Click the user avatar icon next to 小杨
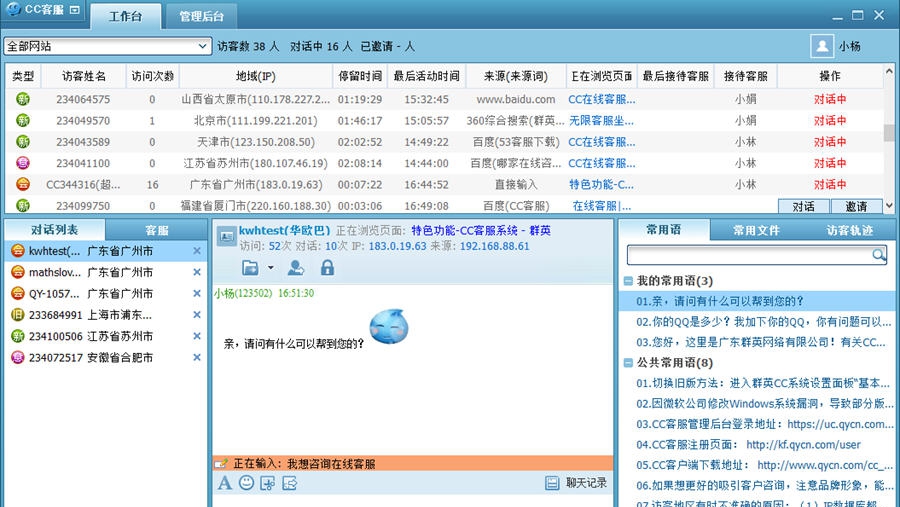 (822, 46)
